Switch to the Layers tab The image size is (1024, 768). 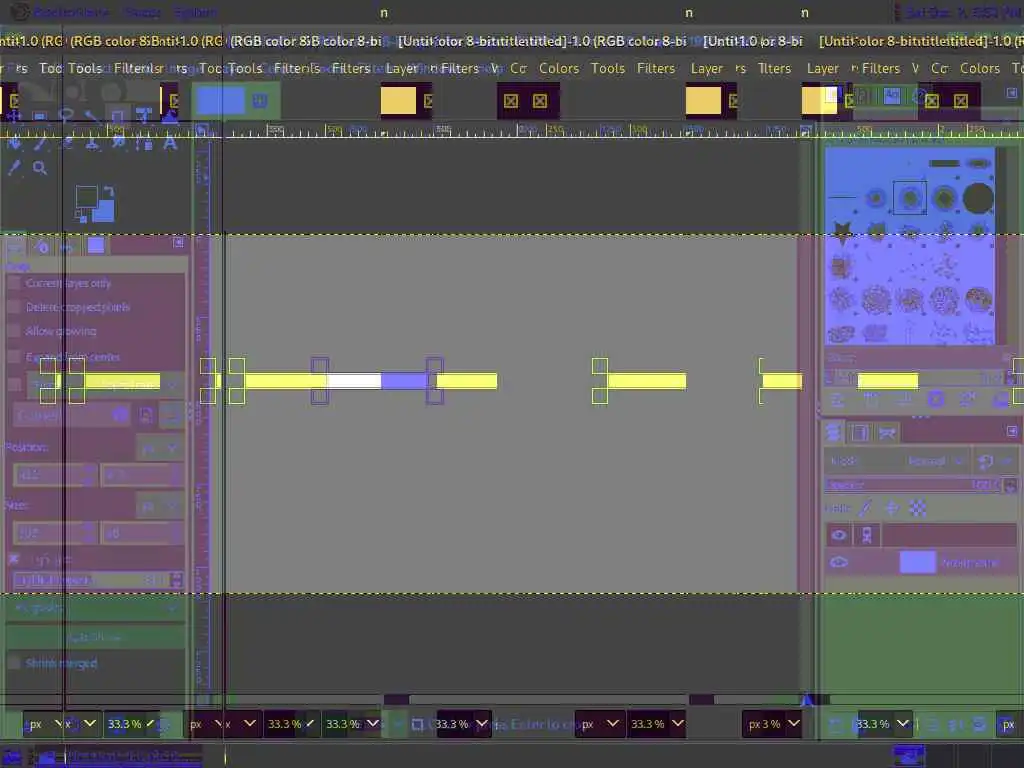[834, 432]
